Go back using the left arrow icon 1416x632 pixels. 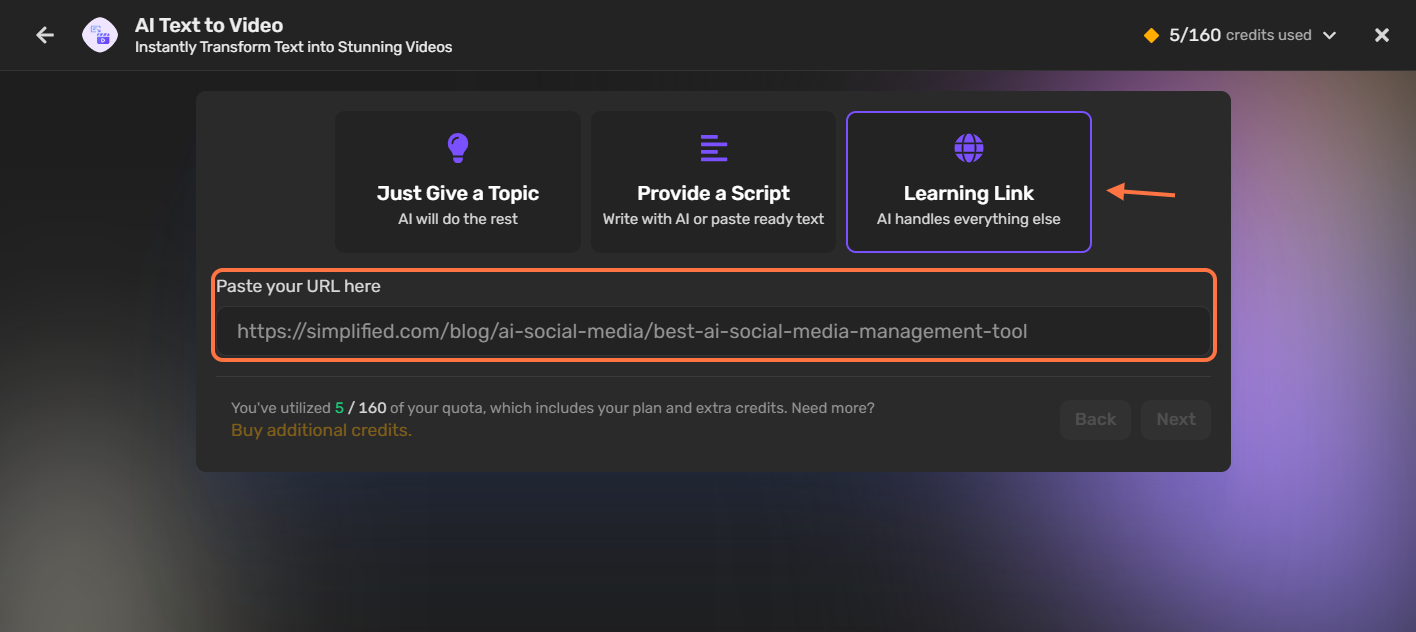[x=45, y=35]
